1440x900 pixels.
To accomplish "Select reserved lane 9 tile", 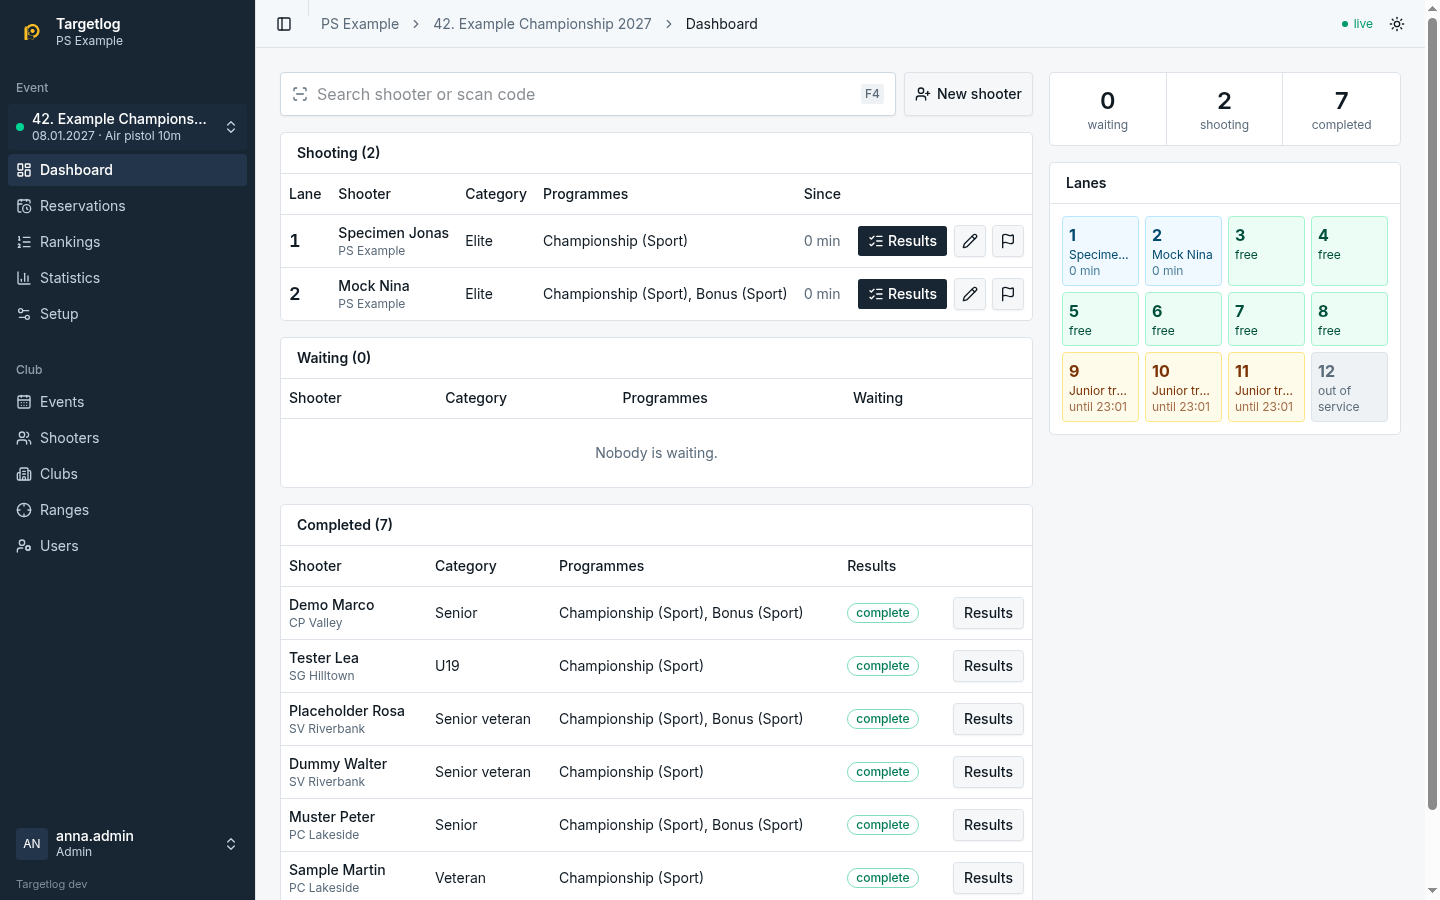I will tap(1100, 387).
